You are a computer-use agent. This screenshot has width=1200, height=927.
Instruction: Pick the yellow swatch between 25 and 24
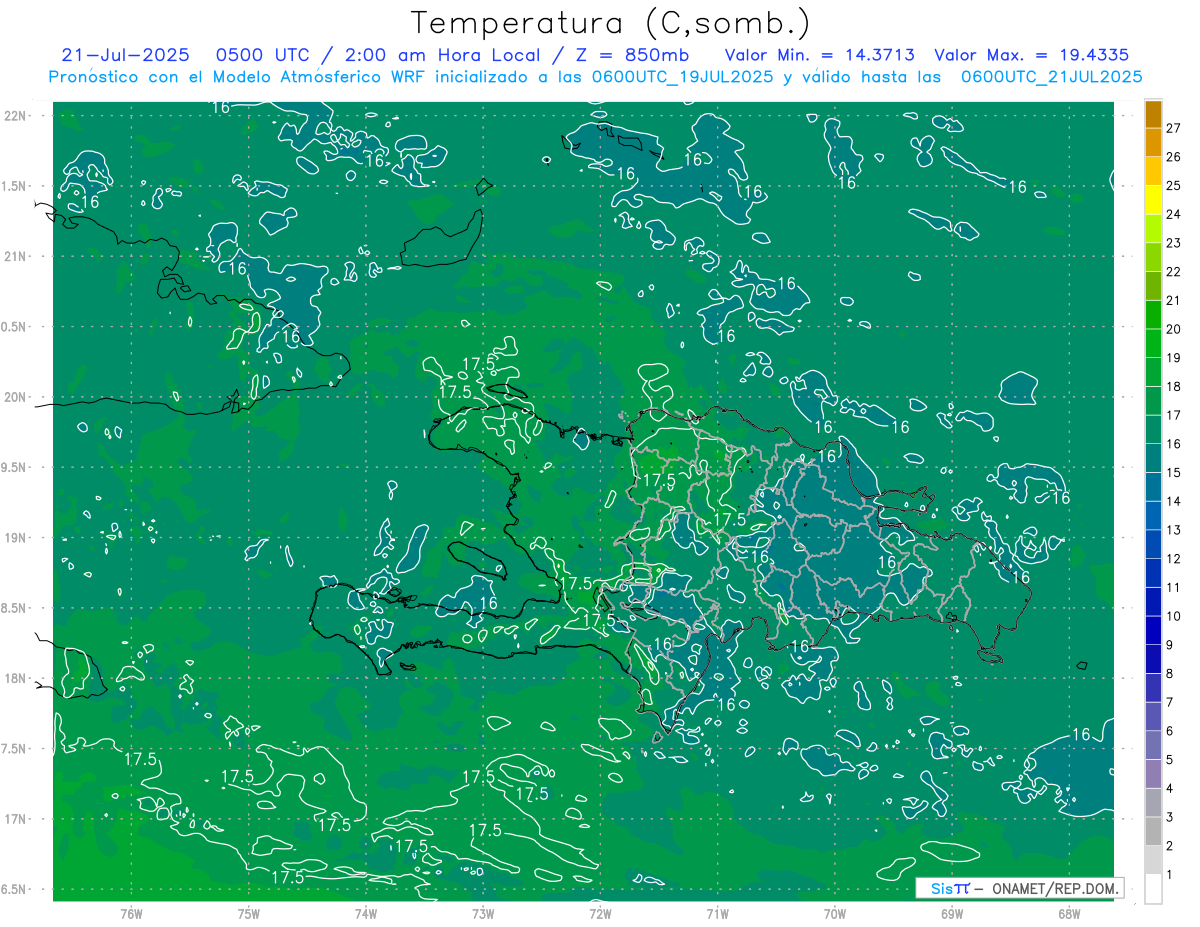(x=1153, y=200)
